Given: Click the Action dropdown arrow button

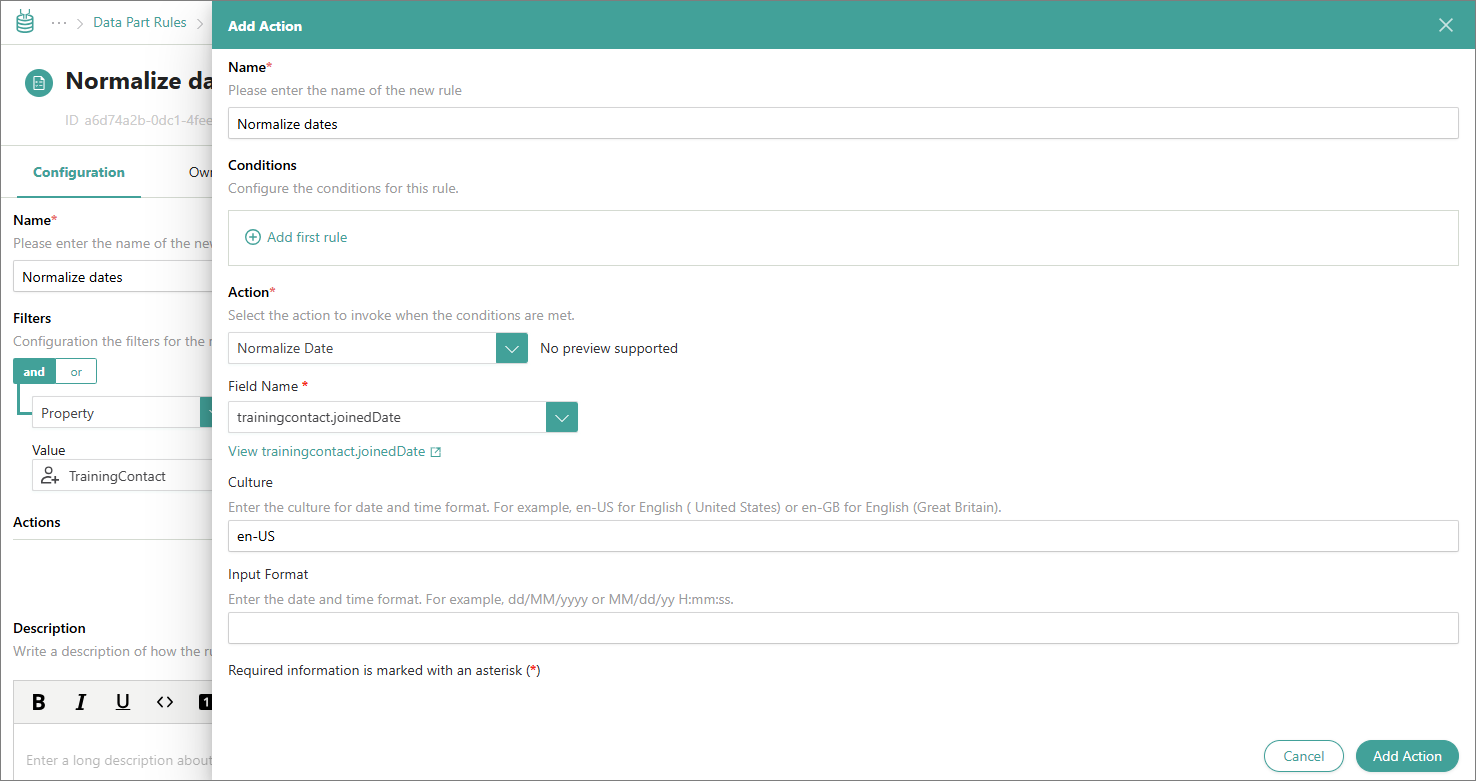Looking at the screenshot, I should 512,348.
